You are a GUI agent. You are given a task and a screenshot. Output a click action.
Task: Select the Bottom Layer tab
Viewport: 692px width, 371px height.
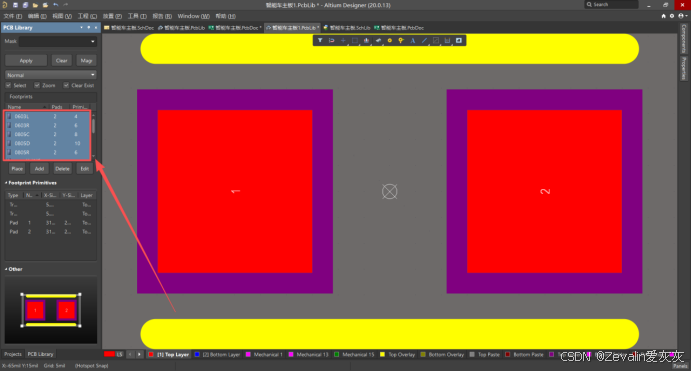[x=218, y=354]
